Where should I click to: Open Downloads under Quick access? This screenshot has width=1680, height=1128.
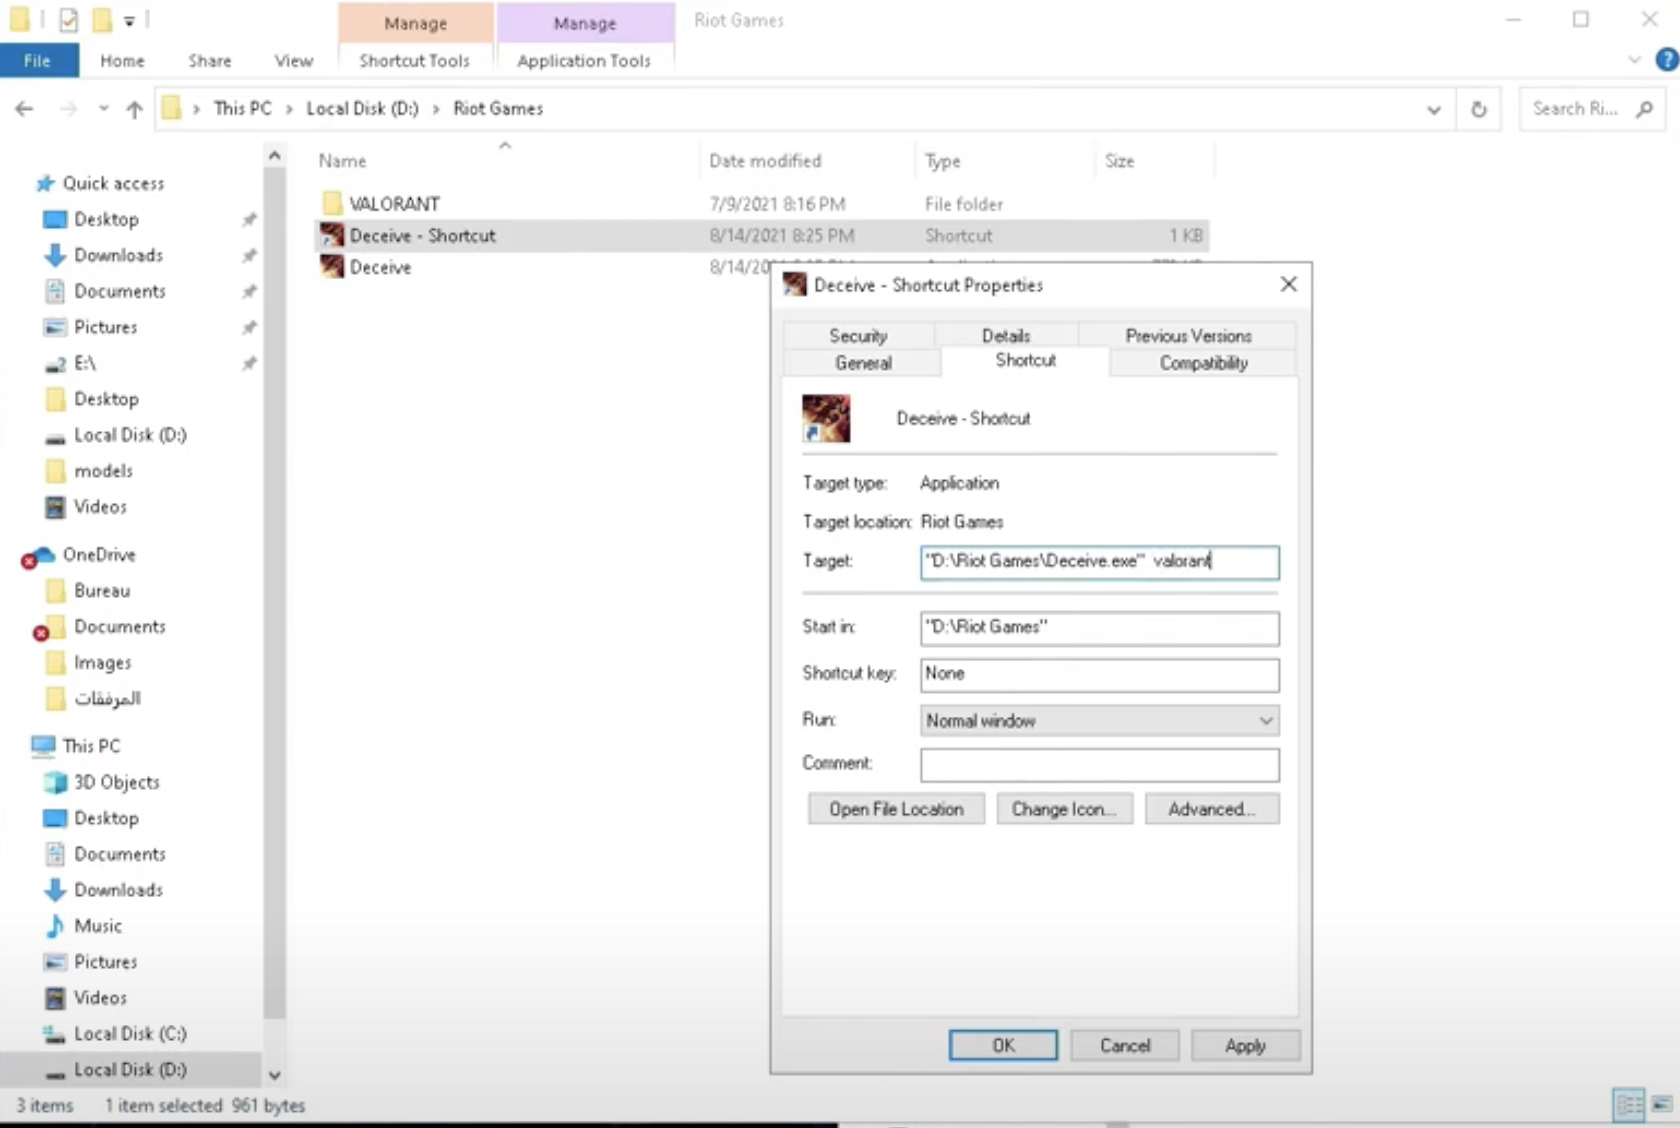pyautogui.click(x=118, y=255)
